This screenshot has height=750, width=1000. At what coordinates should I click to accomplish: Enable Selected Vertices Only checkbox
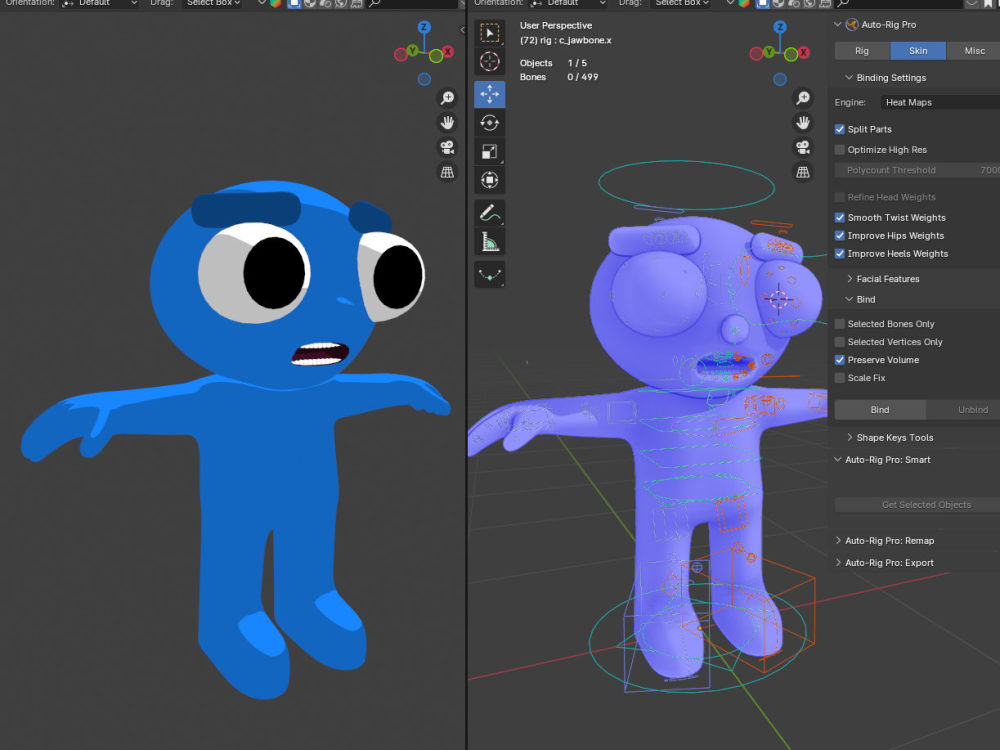(840, 342)
